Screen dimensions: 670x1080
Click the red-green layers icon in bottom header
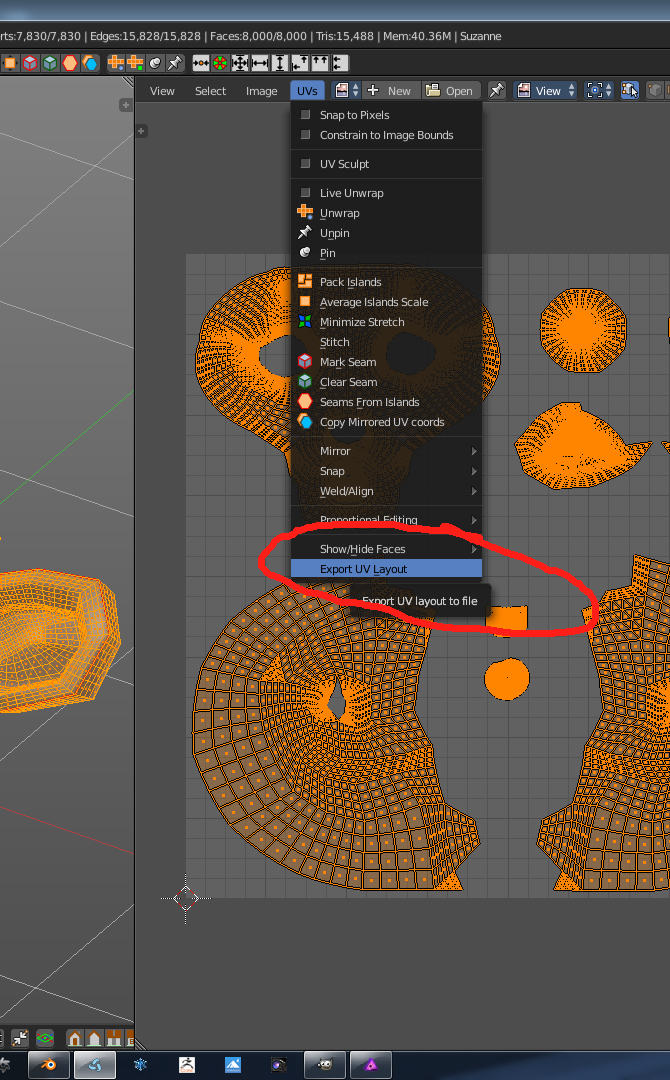click(45, 1037)
